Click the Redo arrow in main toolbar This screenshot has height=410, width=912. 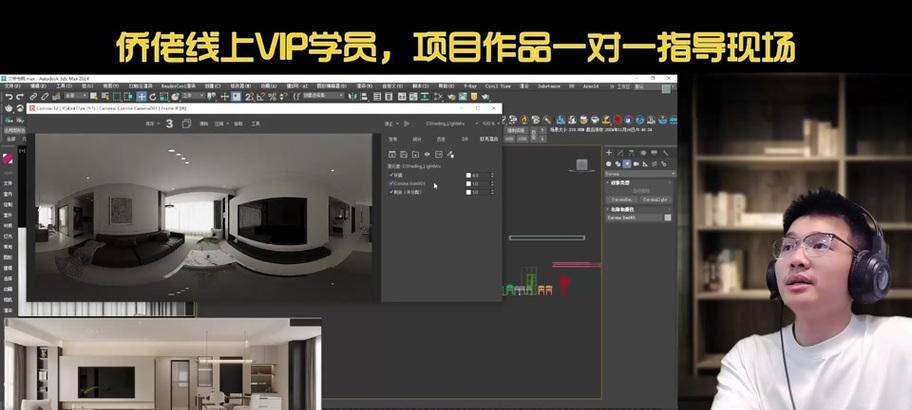(20, 97)
